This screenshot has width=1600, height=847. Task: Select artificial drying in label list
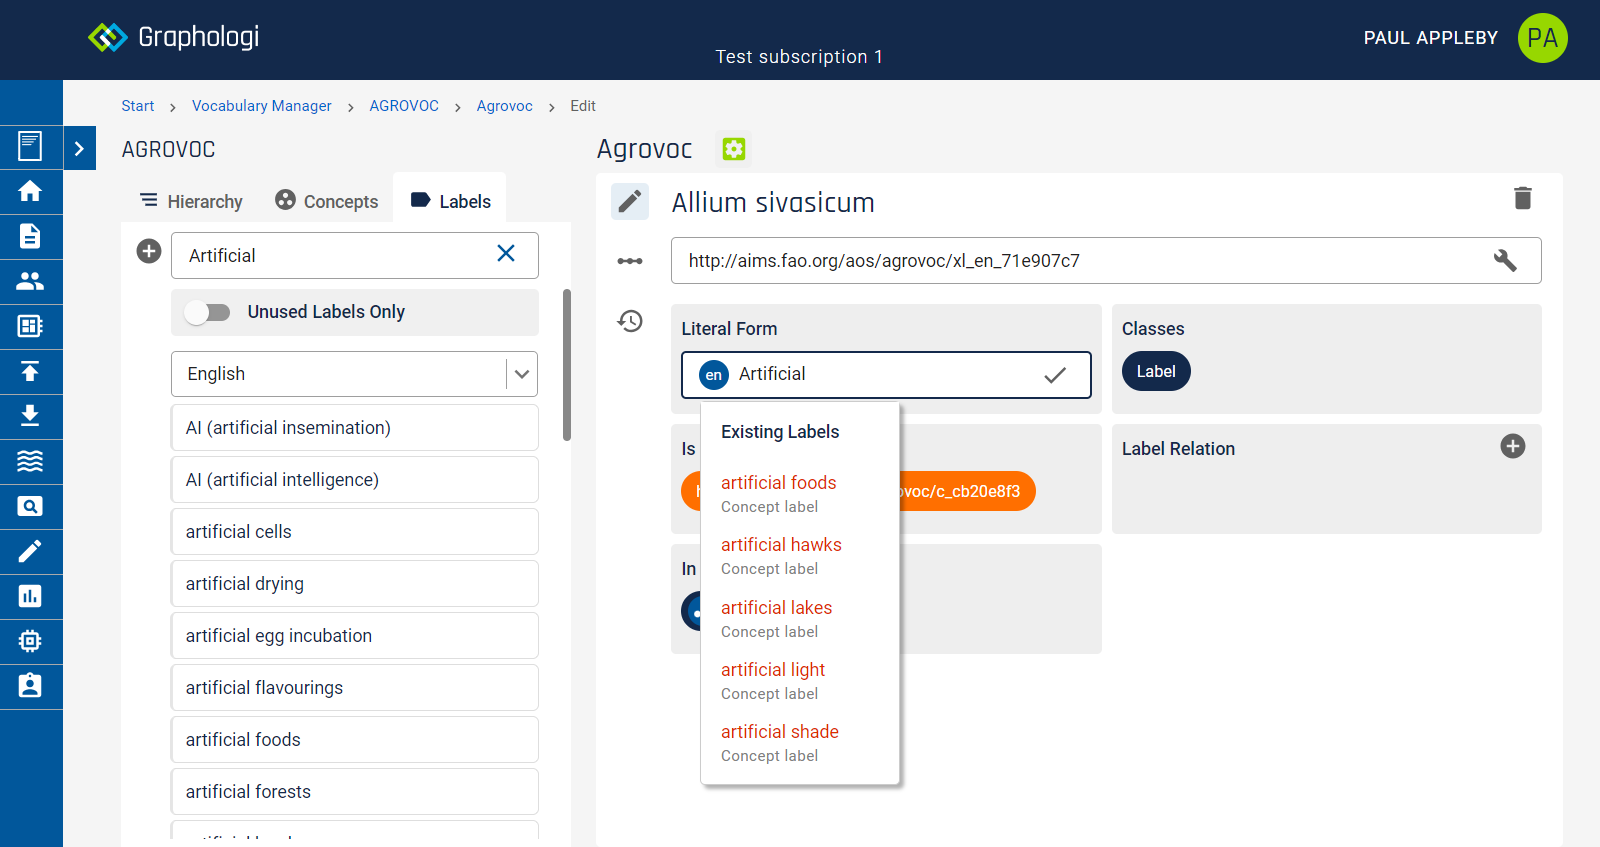(x=355, y=584)
